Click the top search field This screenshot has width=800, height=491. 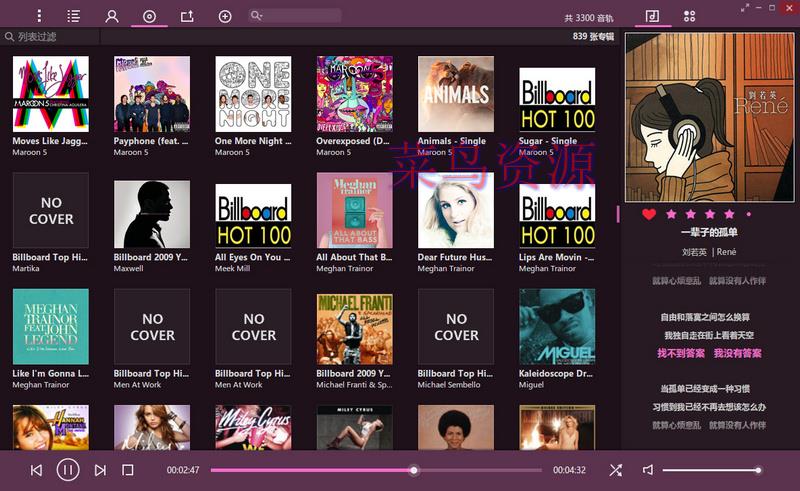pyautogui.click(x=300, y=16)
